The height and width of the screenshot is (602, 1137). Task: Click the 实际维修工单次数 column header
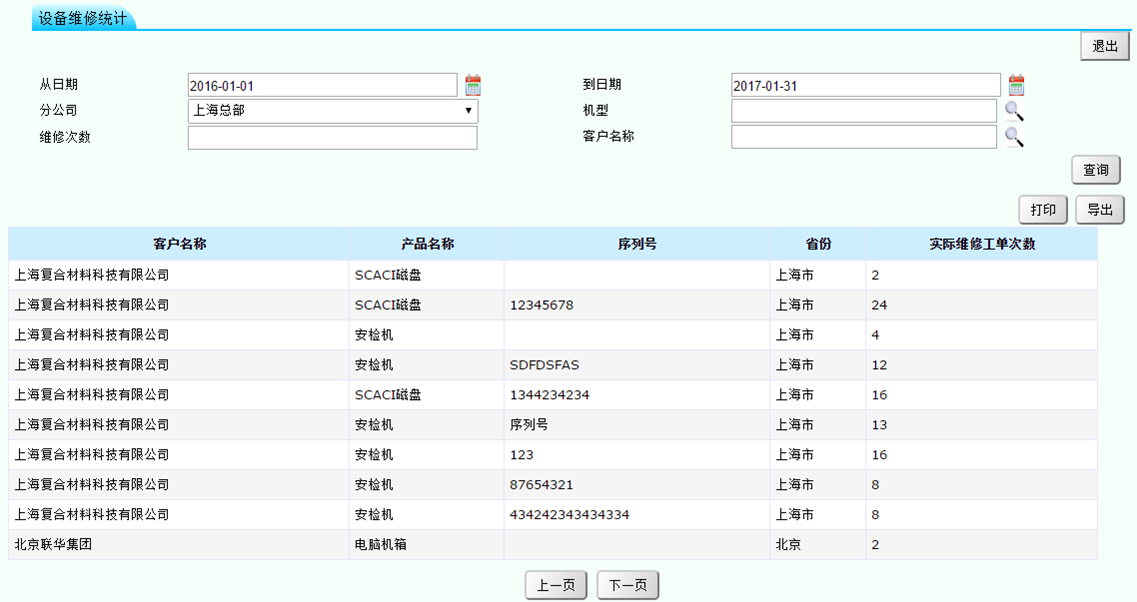pos(982,244)
